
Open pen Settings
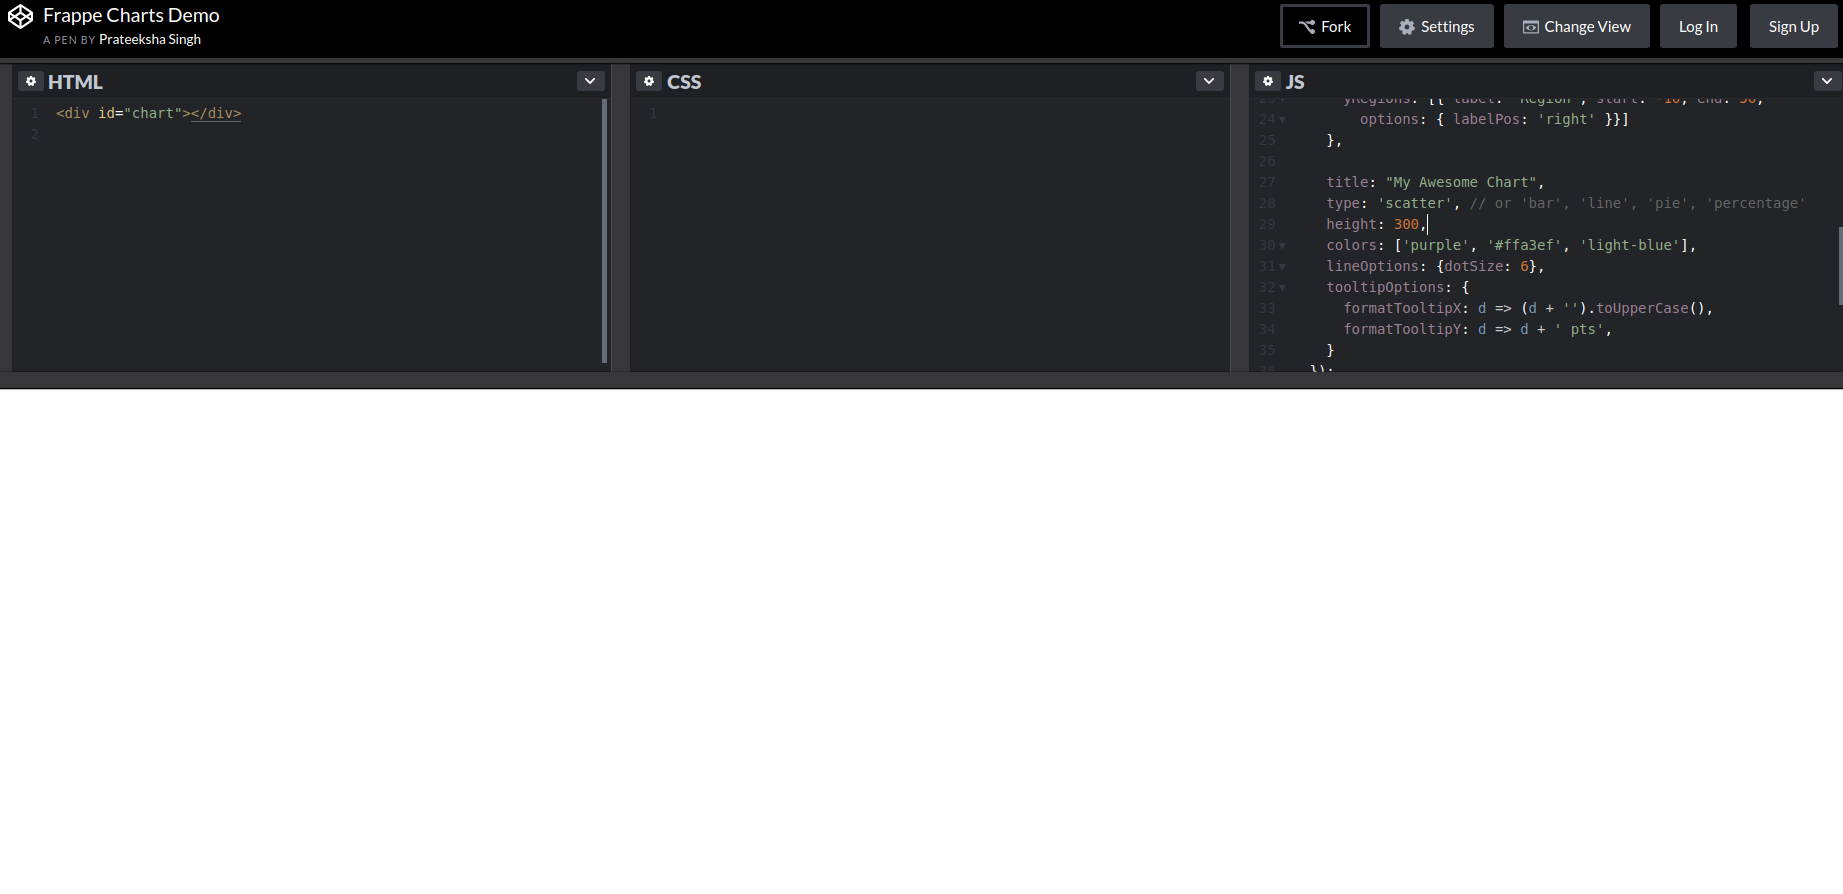[x=1437, y=26]
